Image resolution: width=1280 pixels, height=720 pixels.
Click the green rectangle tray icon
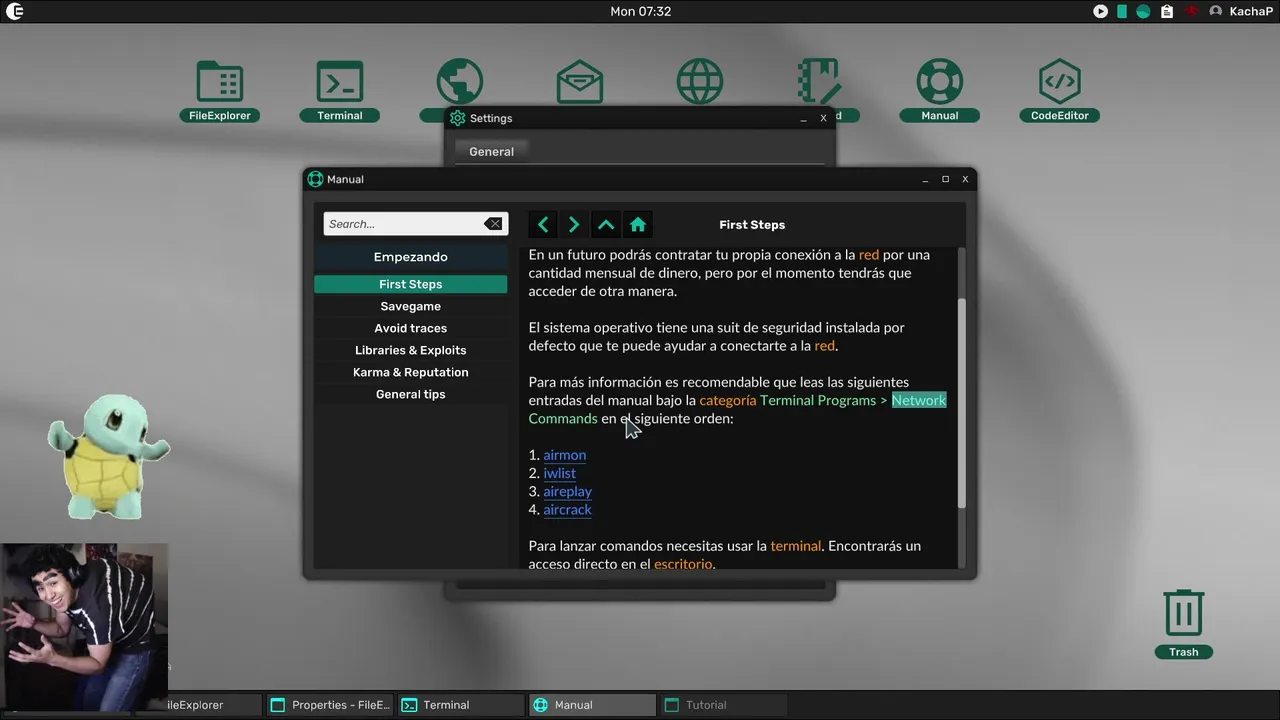1122,11
